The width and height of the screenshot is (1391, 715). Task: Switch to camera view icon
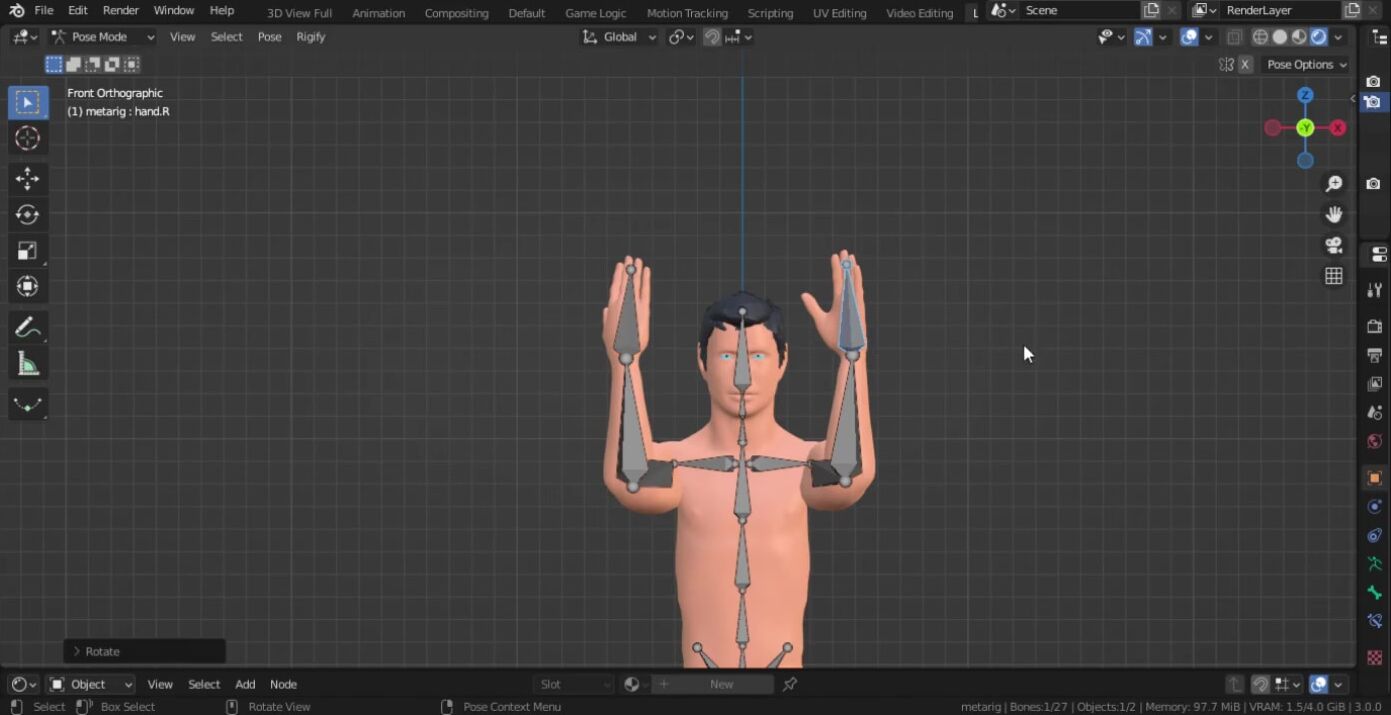pyautogui.click(x=1333, y=245)
